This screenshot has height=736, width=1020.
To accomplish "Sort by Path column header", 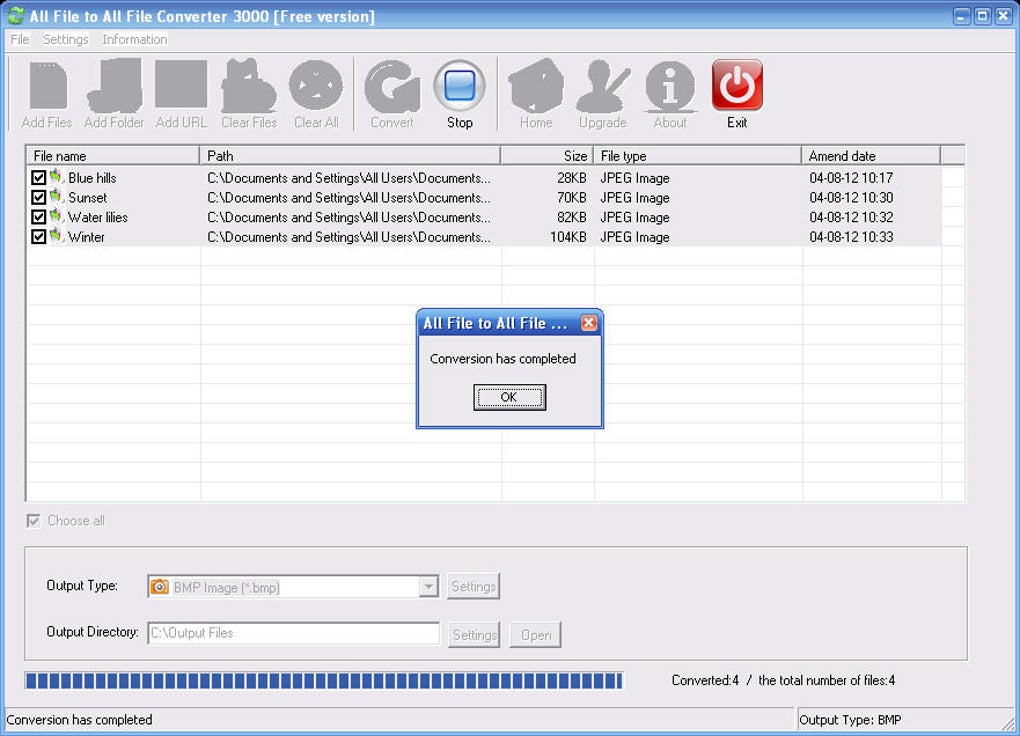I will (x=350, y=156).
